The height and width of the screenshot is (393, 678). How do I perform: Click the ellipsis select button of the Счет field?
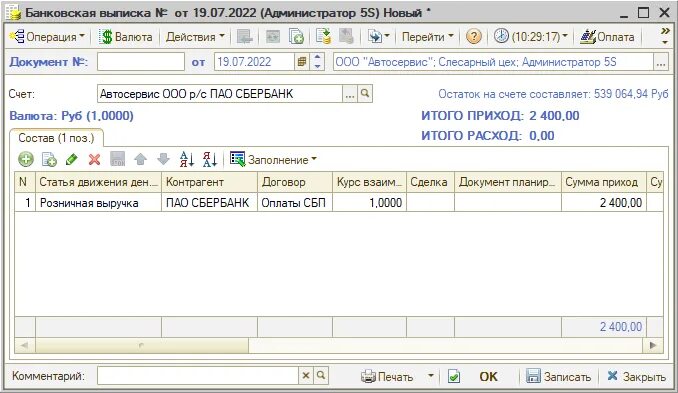[350, 94]
